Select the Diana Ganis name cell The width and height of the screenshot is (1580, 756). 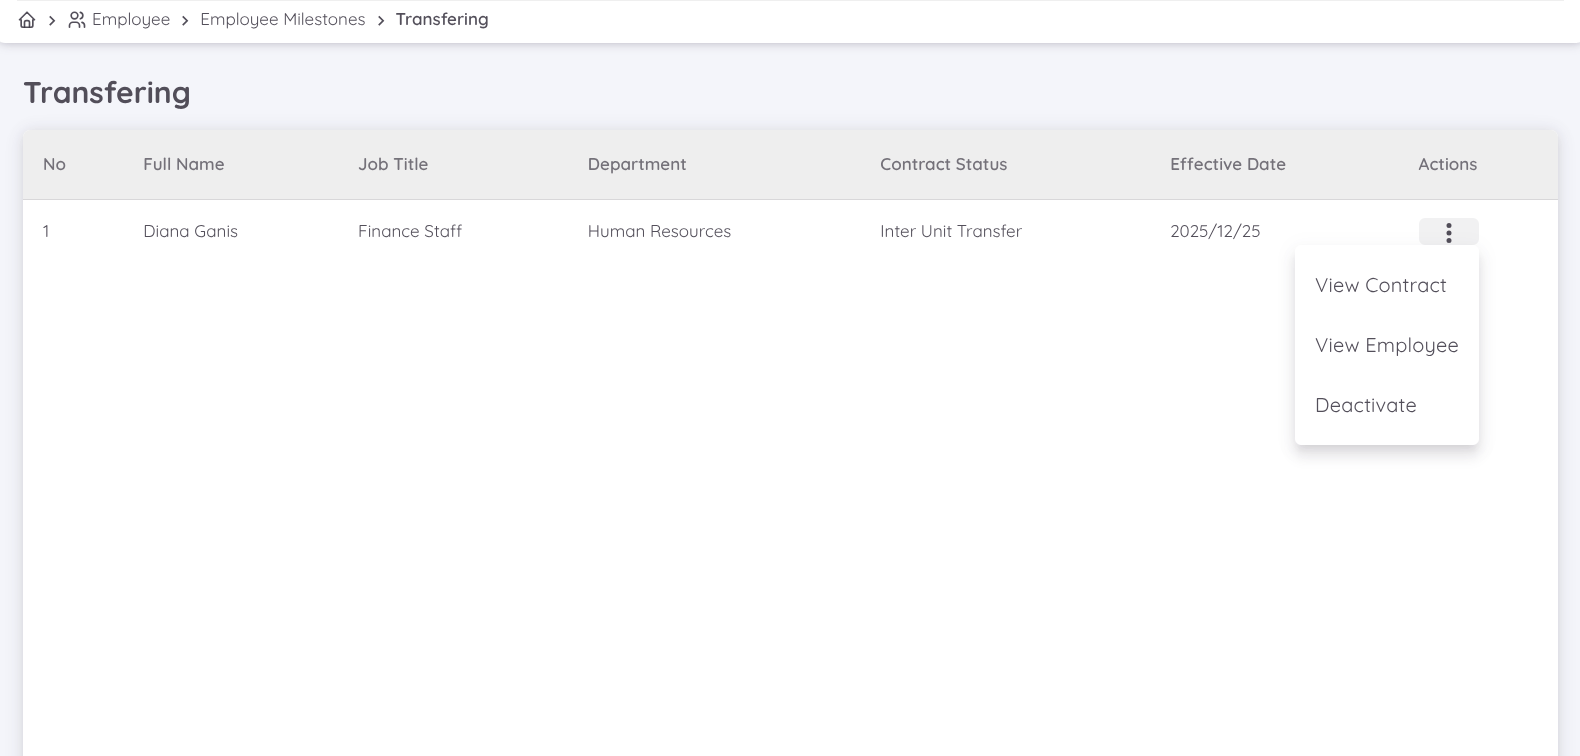click(x=190, y=232)
